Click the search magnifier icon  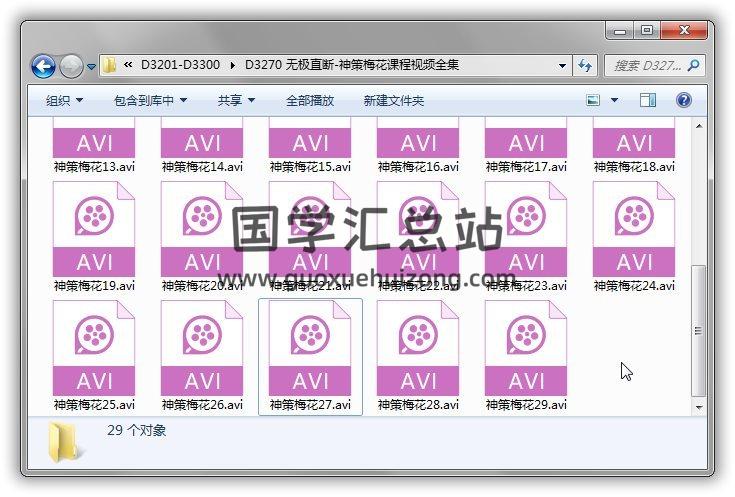tap(693, 65)
